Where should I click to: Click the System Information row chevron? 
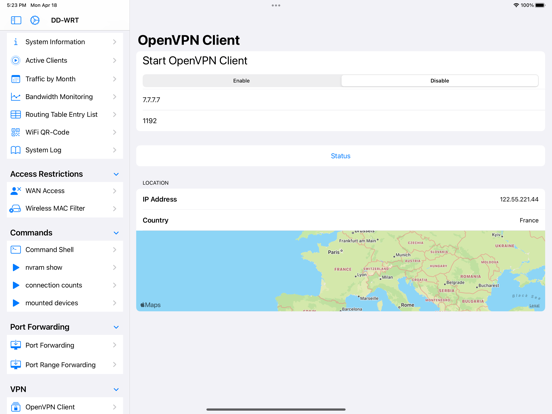pyautogui.click(x=114, y=42)
